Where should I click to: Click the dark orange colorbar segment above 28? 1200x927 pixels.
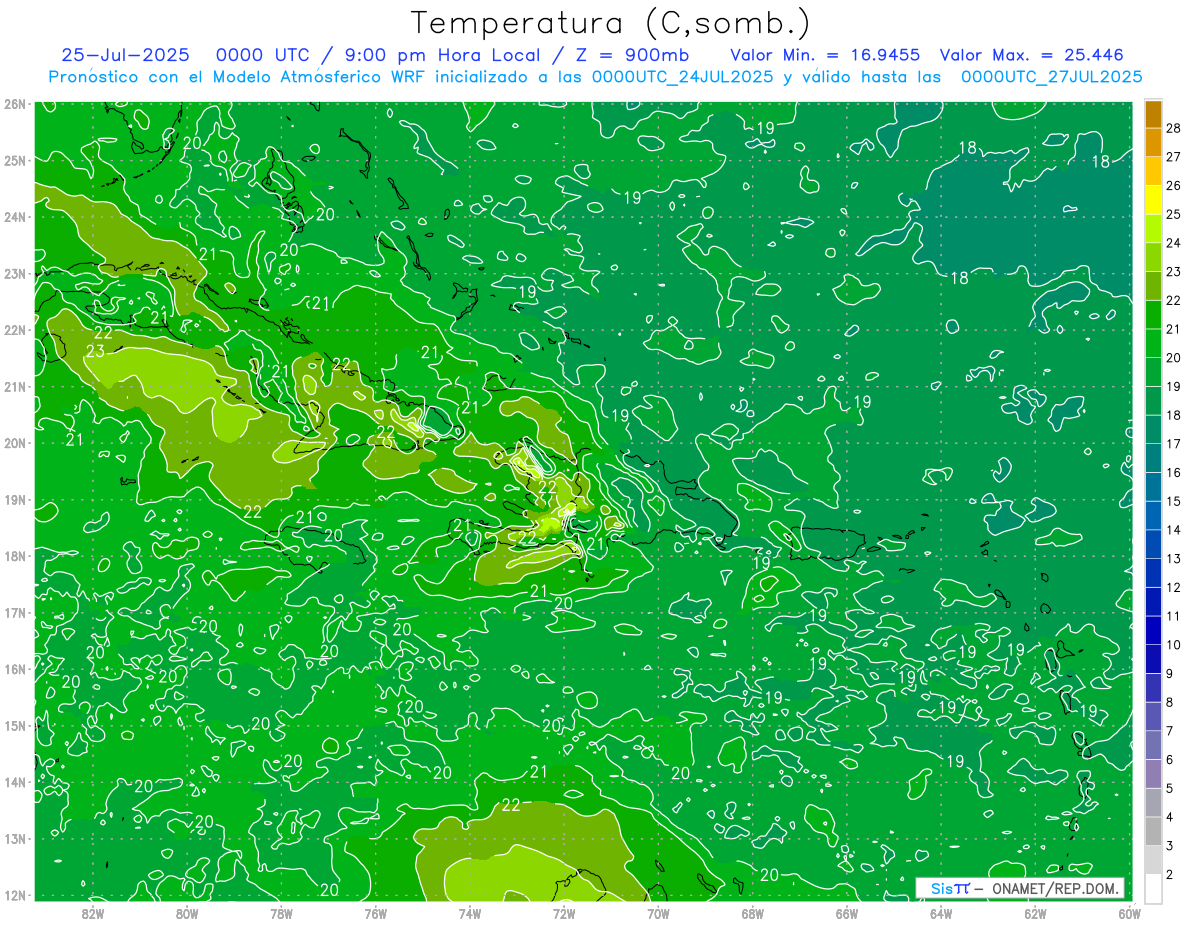1153,115
